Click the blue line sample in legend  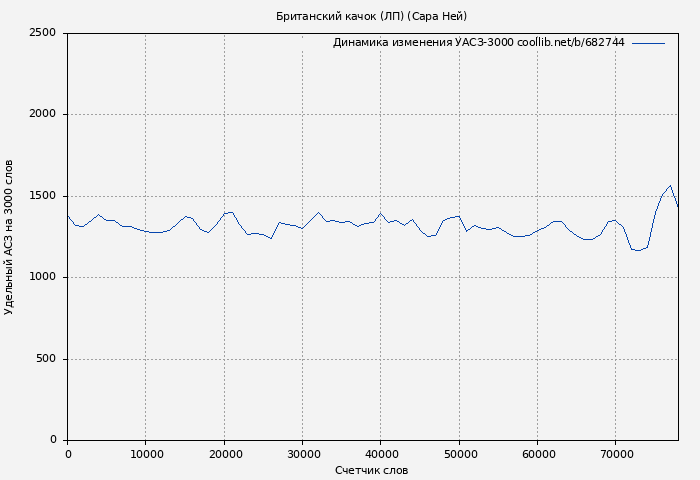click(x=648, y=43)
